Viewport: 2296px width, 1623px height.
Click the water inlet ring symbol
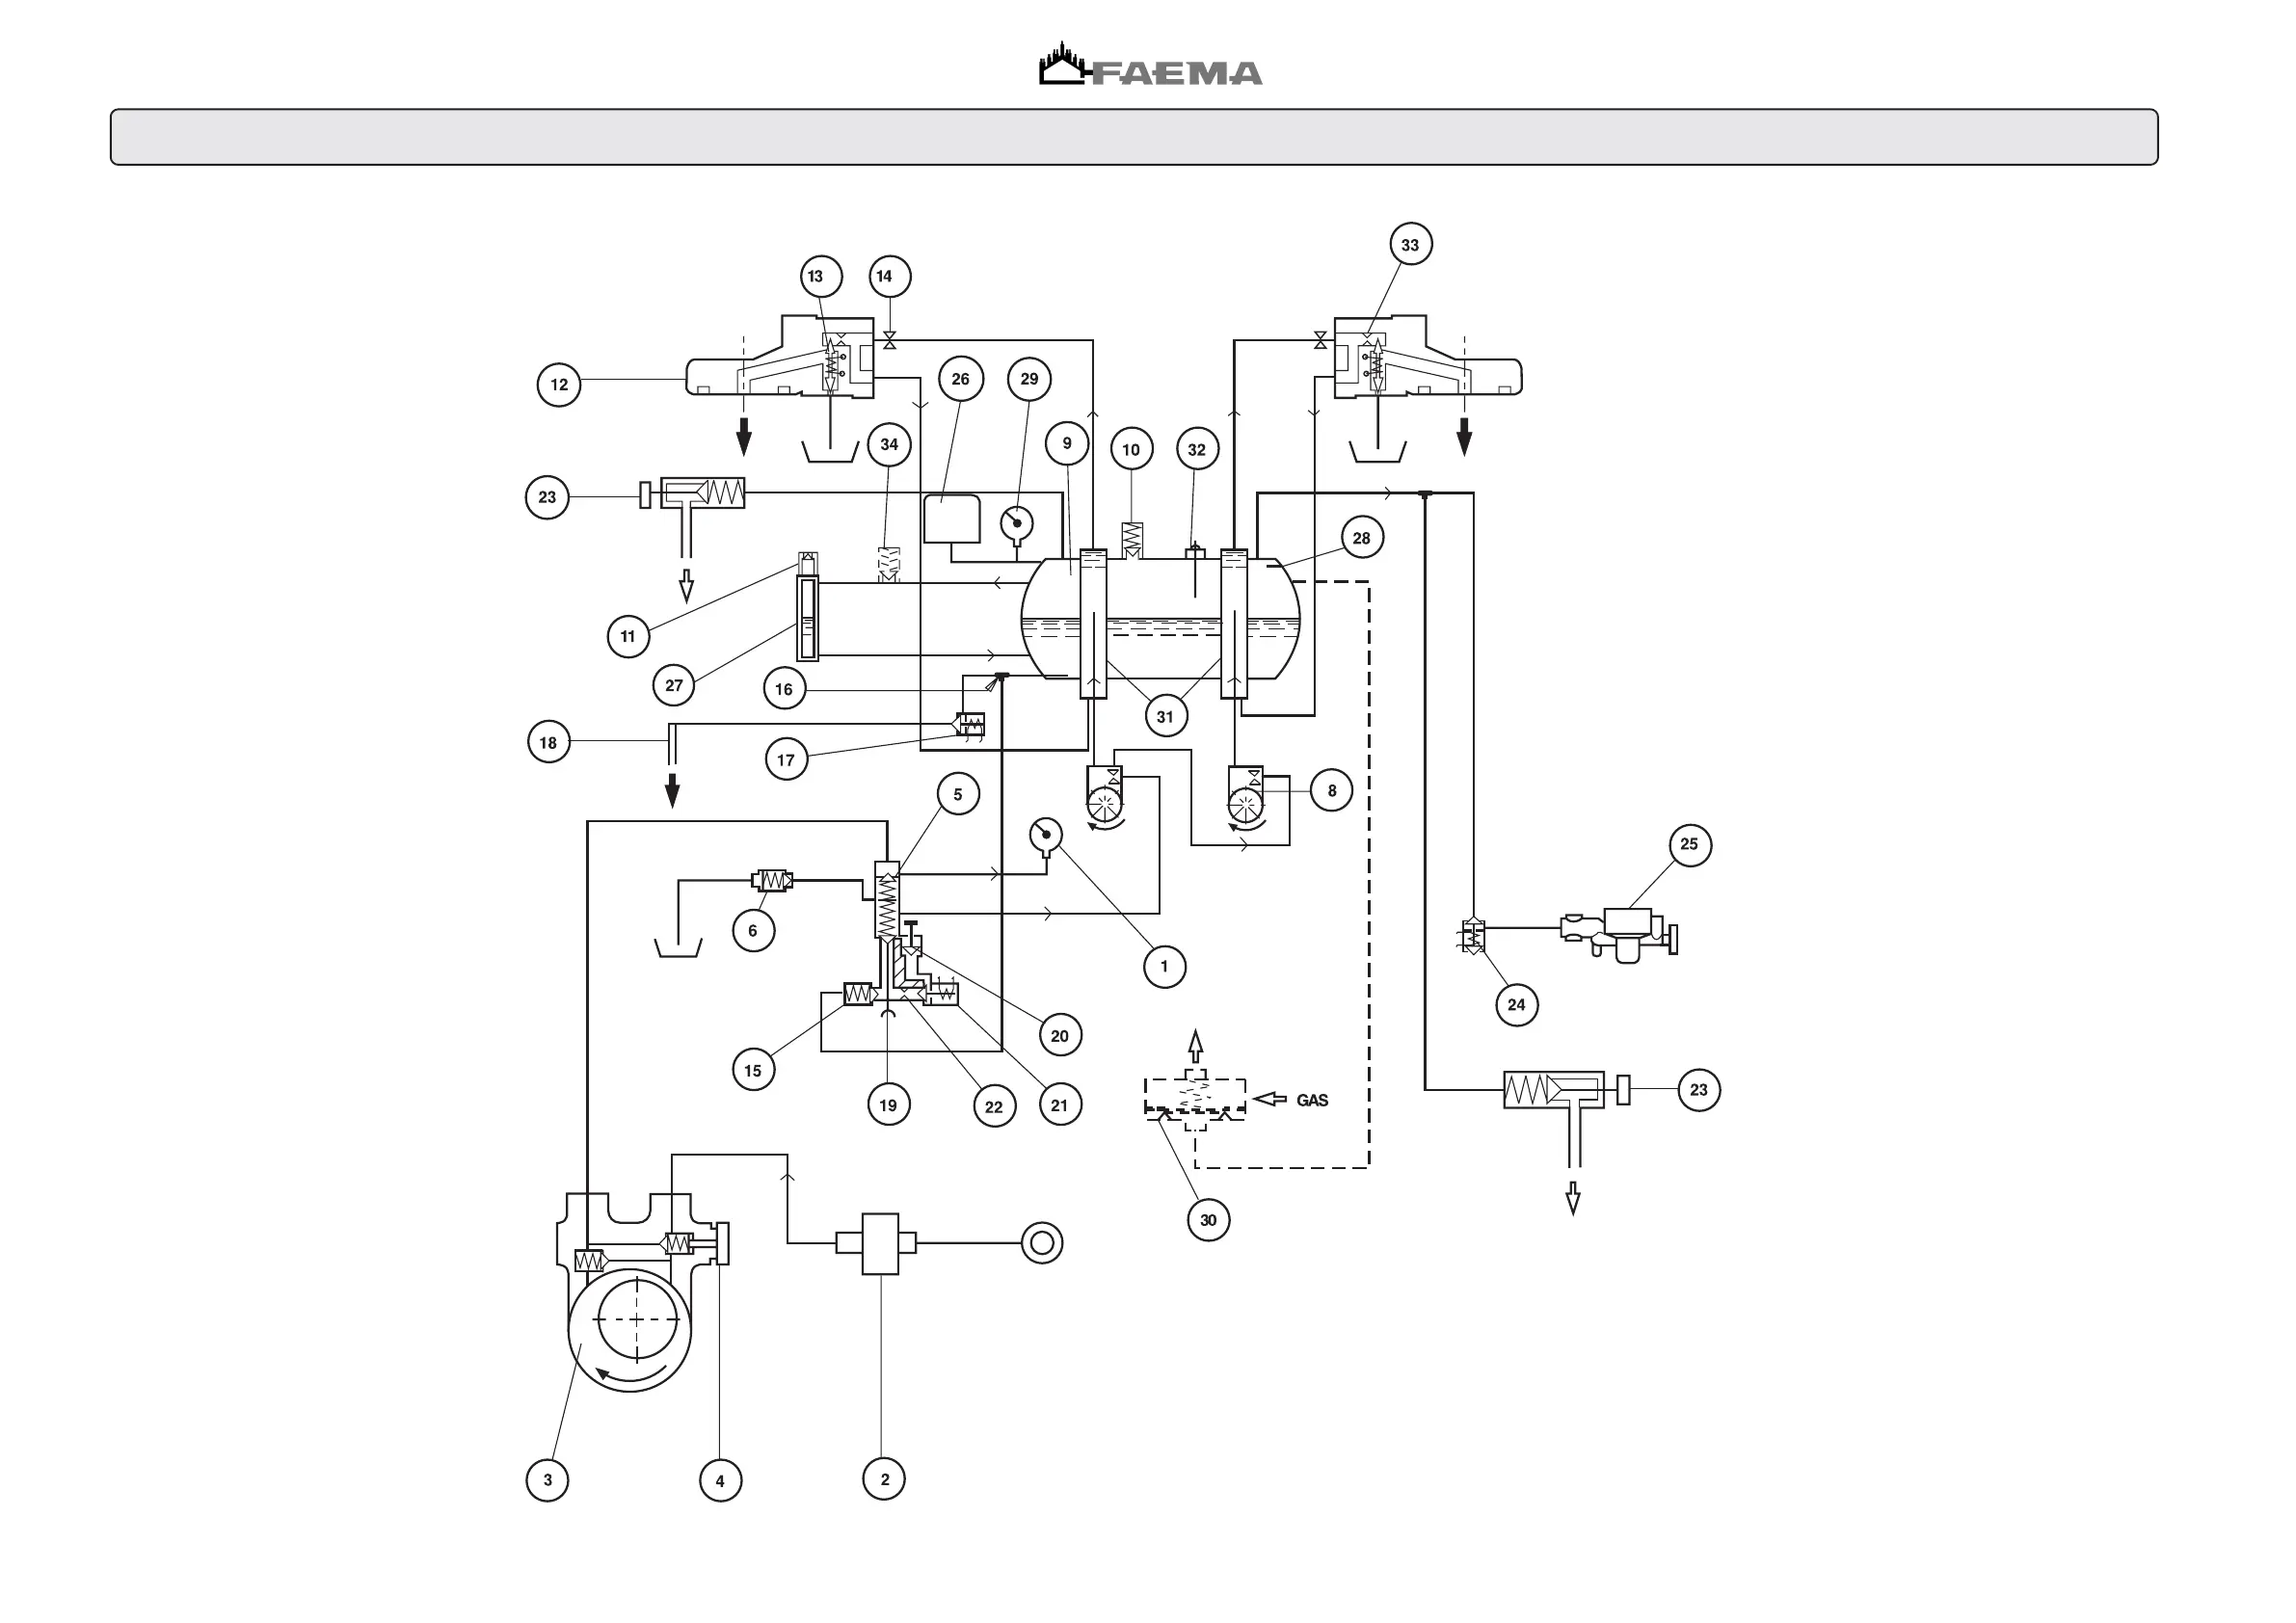click(x=1041, y=1244)
